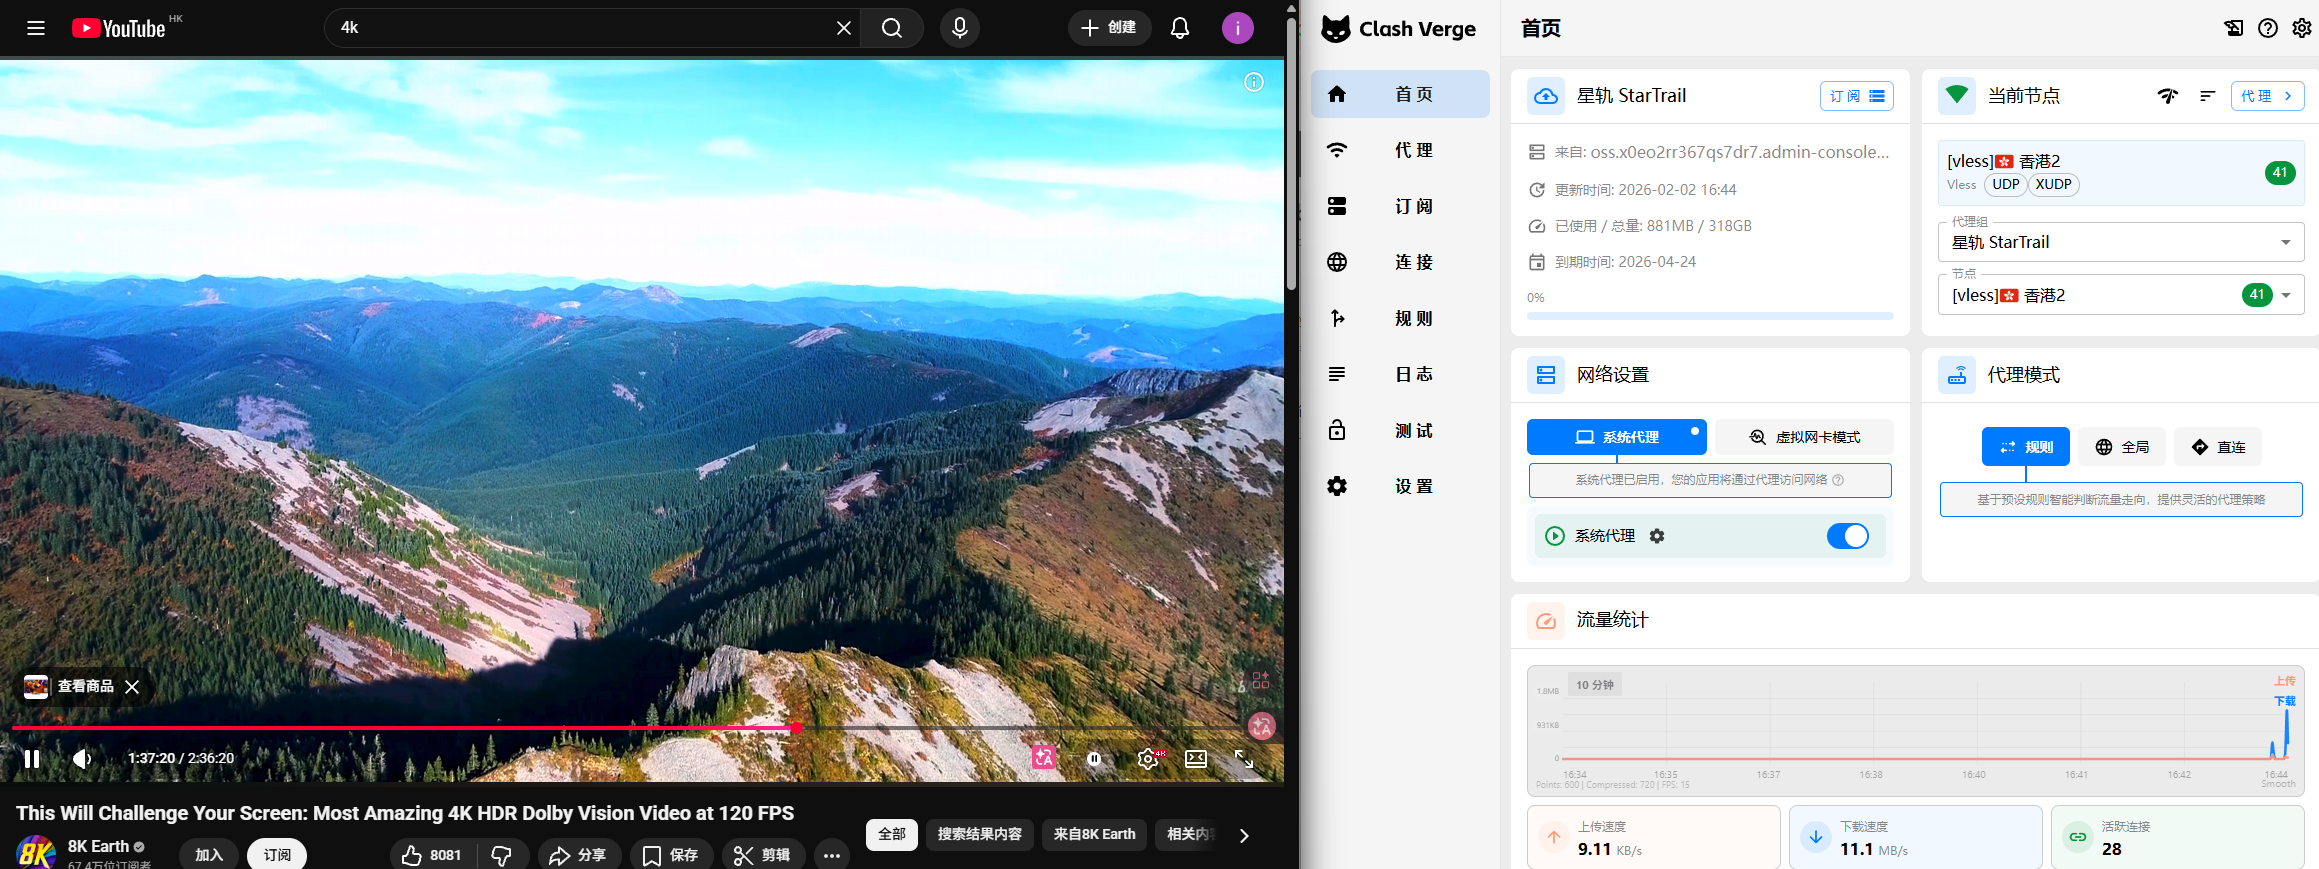
Task: Switch to direct (直连) proxy mode
Action: point(2218,447)
